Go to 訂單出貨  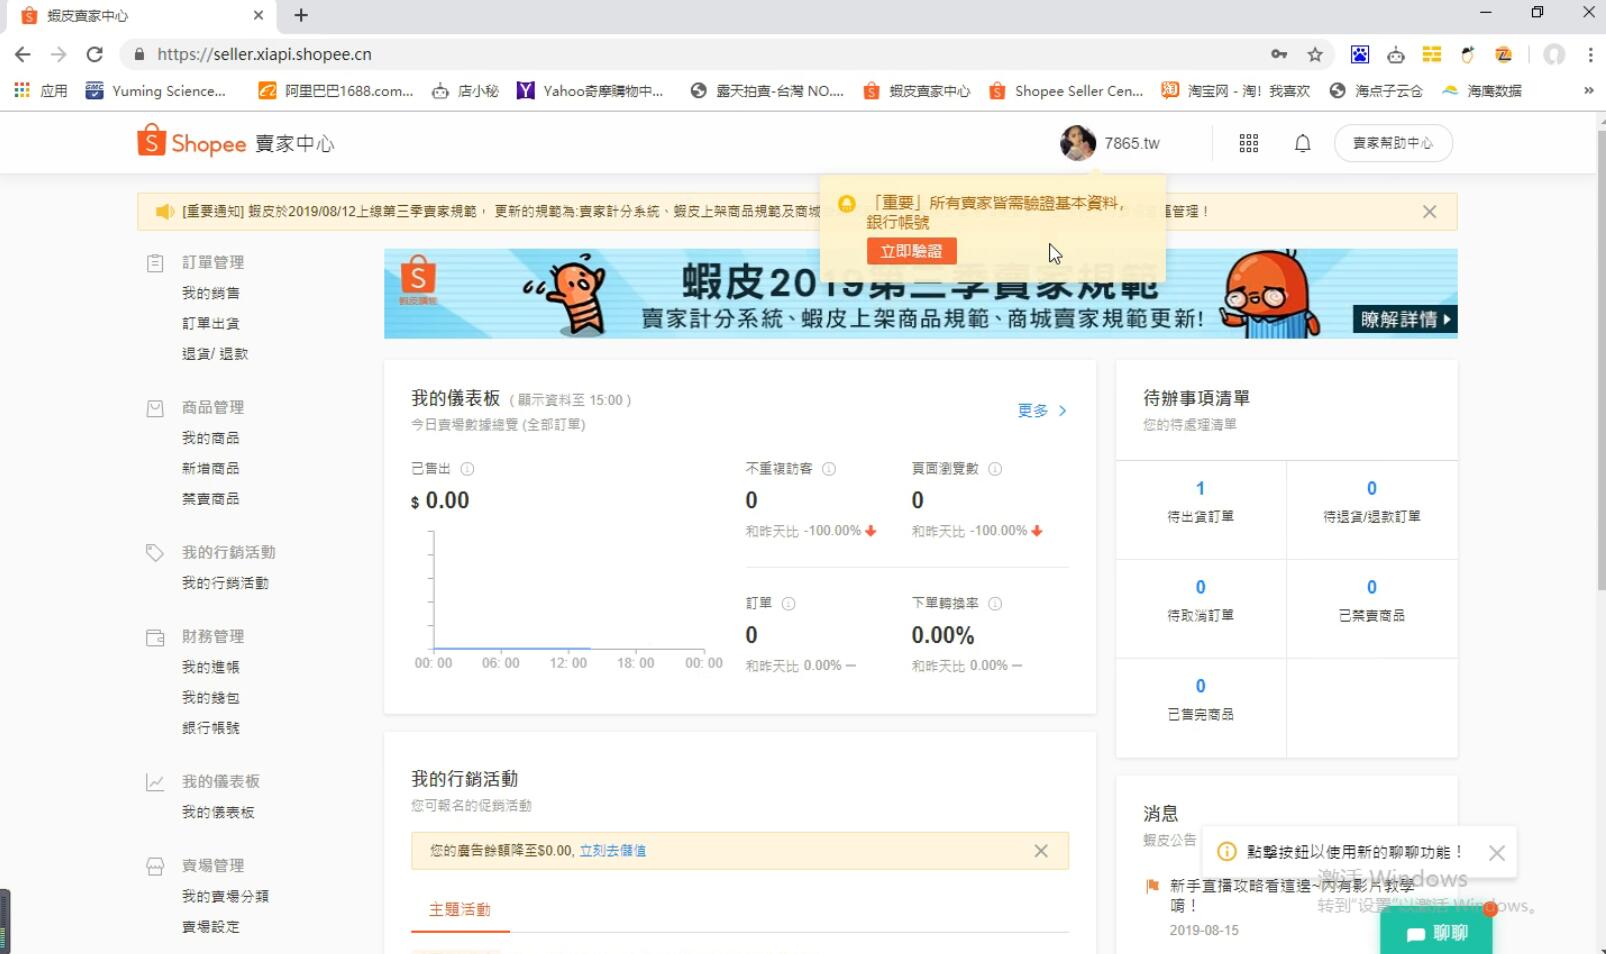[x=211, y=323]
